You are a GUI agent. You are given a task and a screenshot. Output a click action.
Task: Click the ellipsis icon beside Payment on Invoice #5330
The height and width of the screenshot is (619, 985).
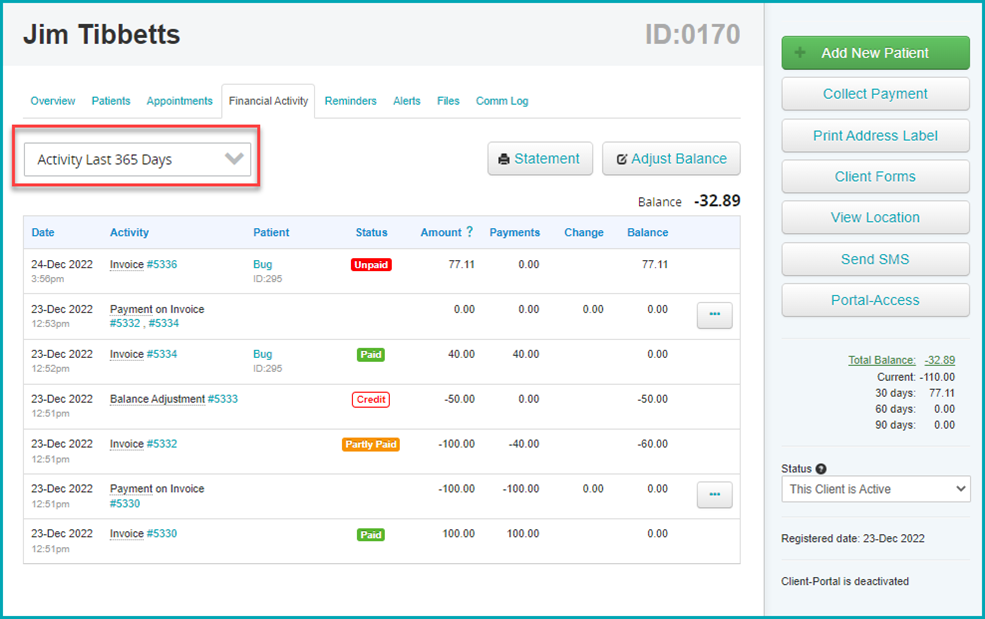714,495
